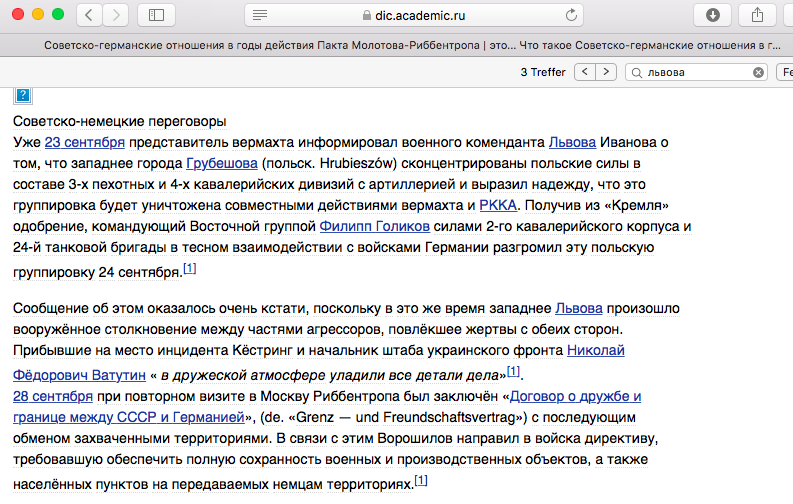Open the Николай Фёдорович Ватутин link
This screenshot has width=793, height=504.
point(596,350)
